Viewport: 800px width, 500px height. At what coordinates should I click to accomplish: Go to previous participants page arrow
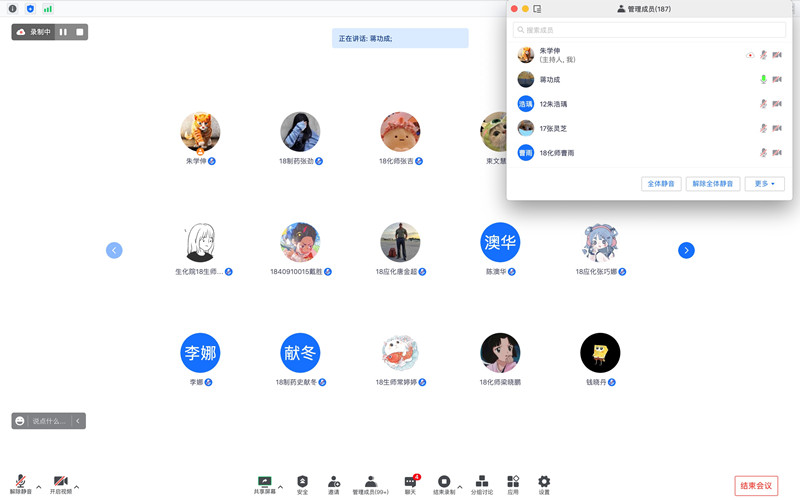[x=114, y=251]
